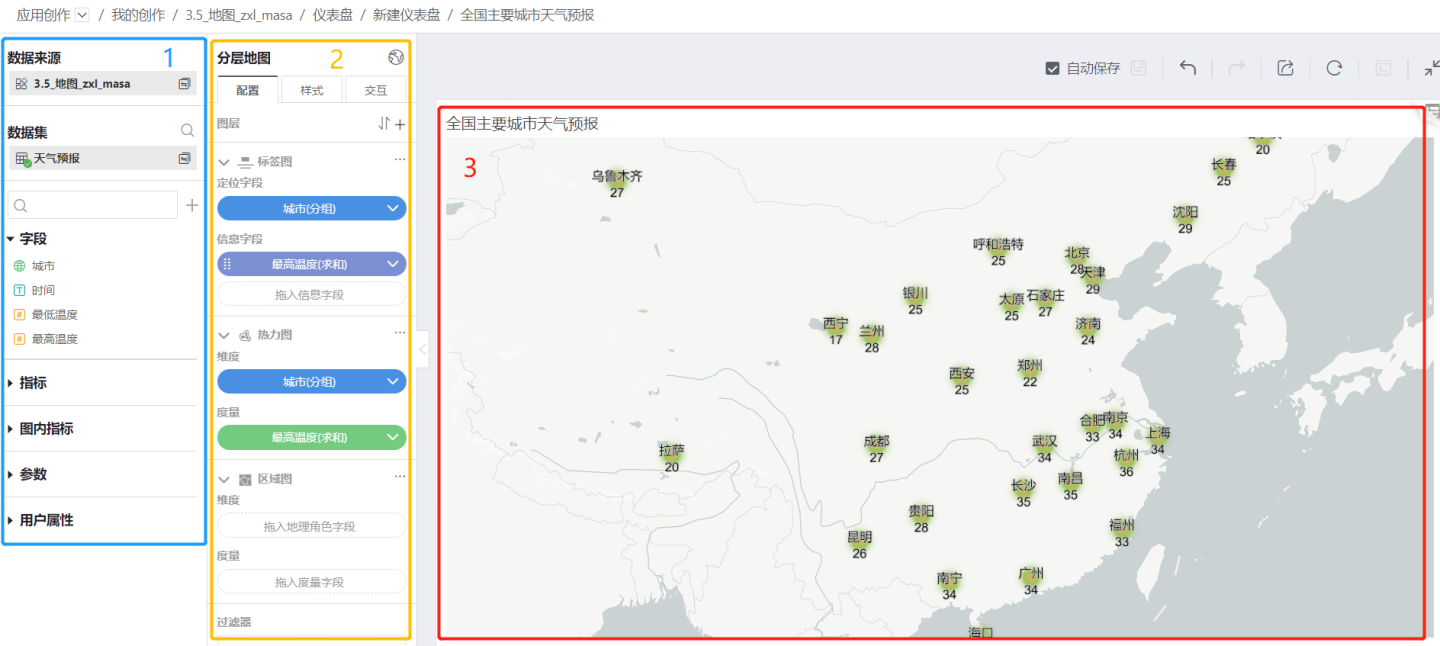Open the more options menu for 标签图 layer
The width and height of the screenshot is (1440, 646).
pos(400,160)
